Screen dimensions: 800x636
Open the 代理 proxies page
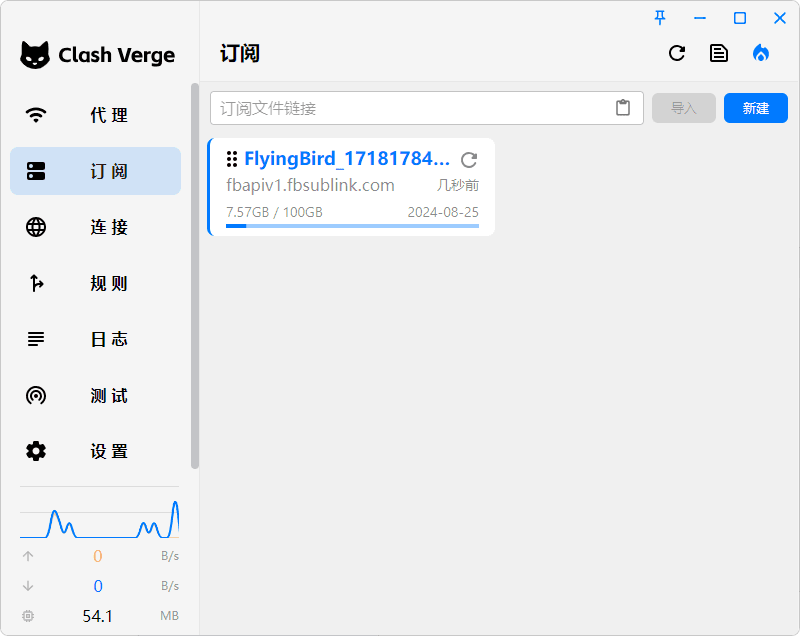coord(95,115)
